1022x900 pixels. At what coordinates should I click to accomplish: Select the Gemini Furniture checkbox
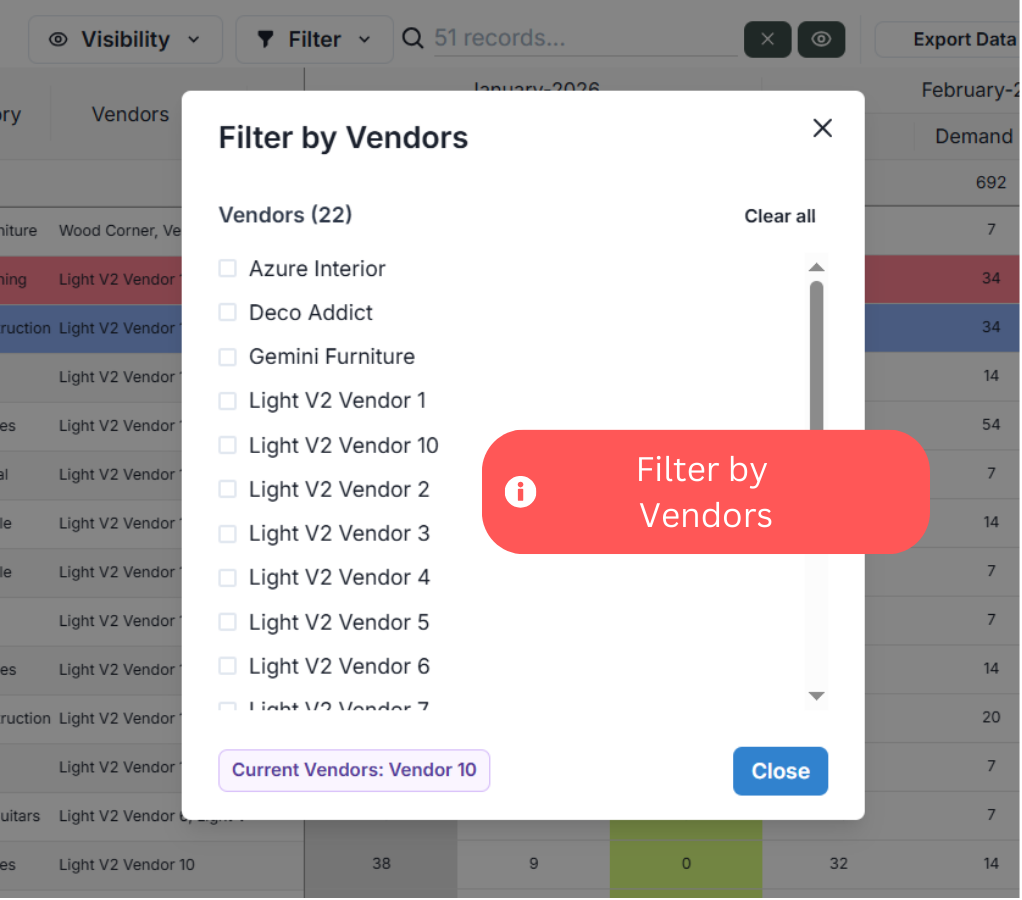click(x=228, y=357)
